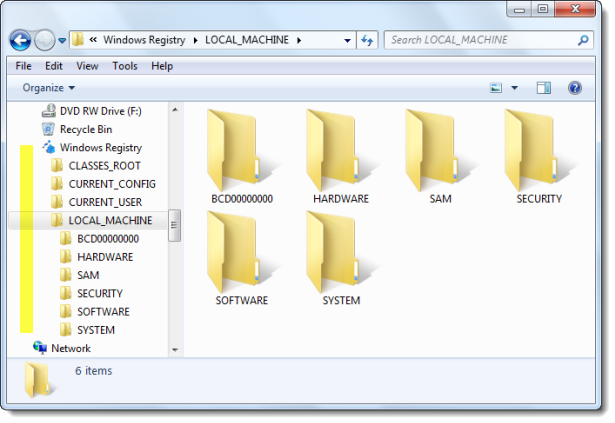Image resolution: width=615 pixels, height=423 pixels.
Task: Click the Forward navigation arrow button
Action: pyautogui.click(x=45, y=40)
